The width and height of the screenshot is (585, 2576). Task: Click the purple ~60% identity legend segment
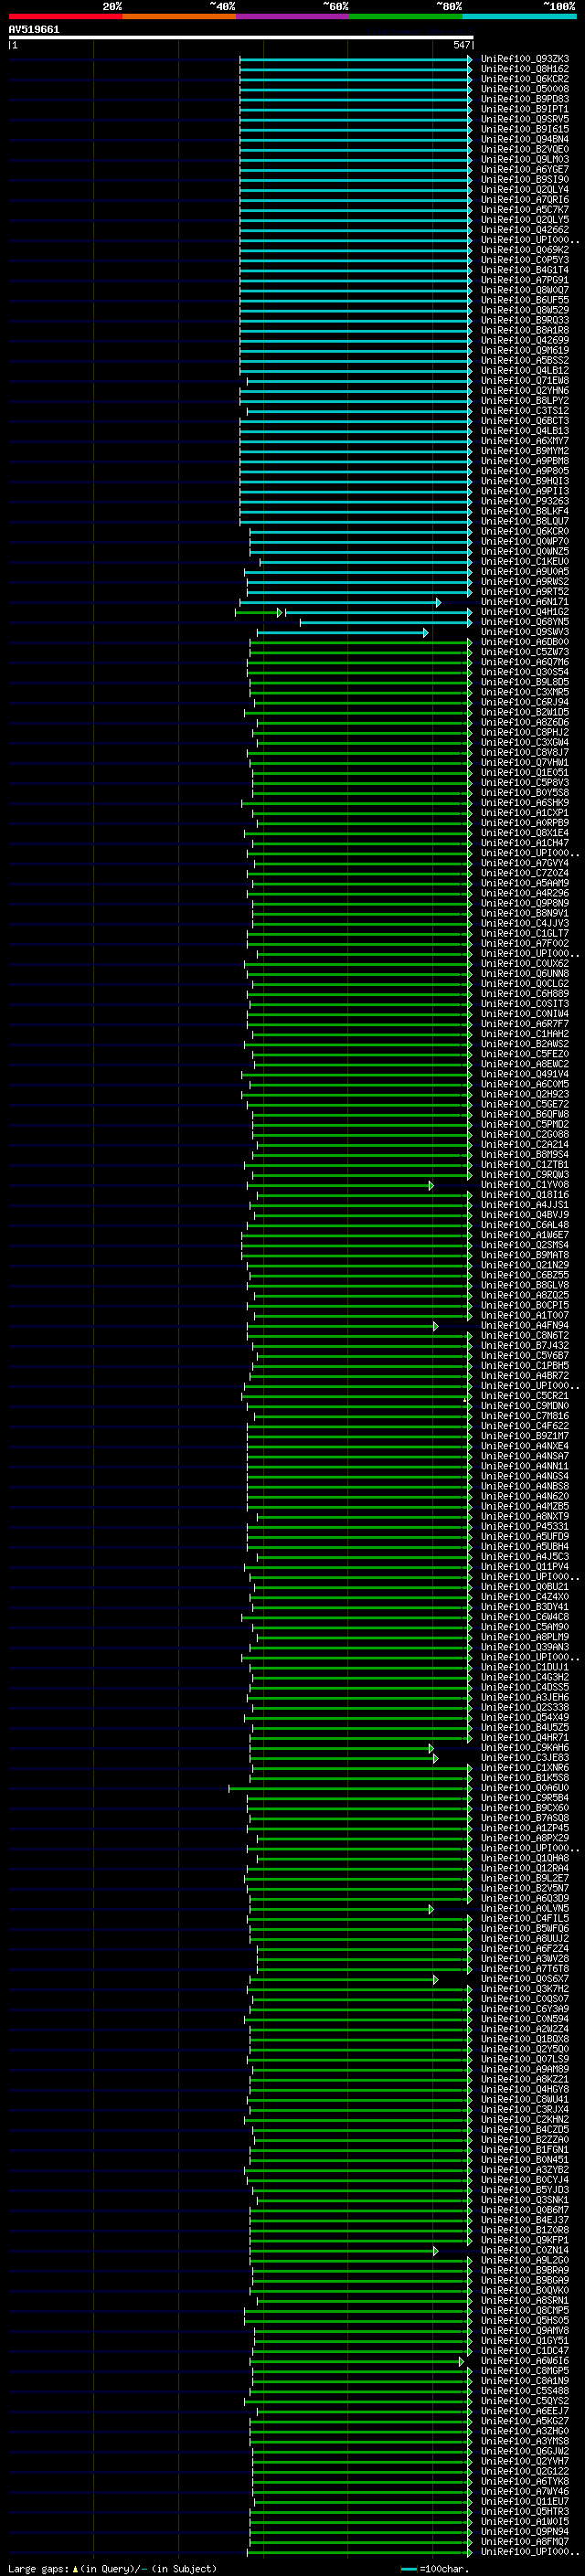click(292, 16)
